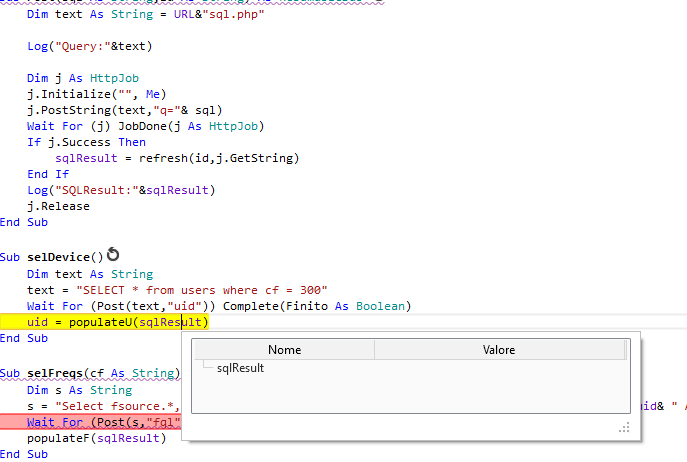Click the line sqlResult = refresh(id,j.GetString)
Viewport: 687px width, 462px height.
177,158
